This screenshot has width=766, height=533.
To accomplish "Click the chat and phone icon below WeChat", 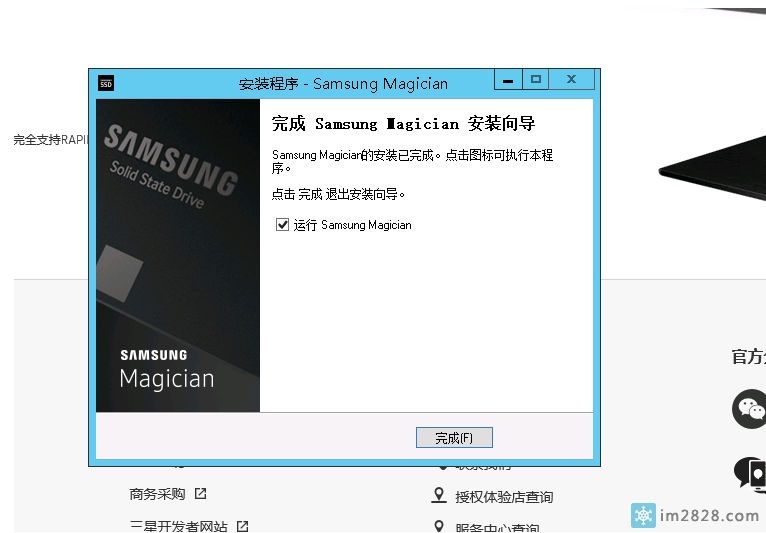I will coord(750,473).
